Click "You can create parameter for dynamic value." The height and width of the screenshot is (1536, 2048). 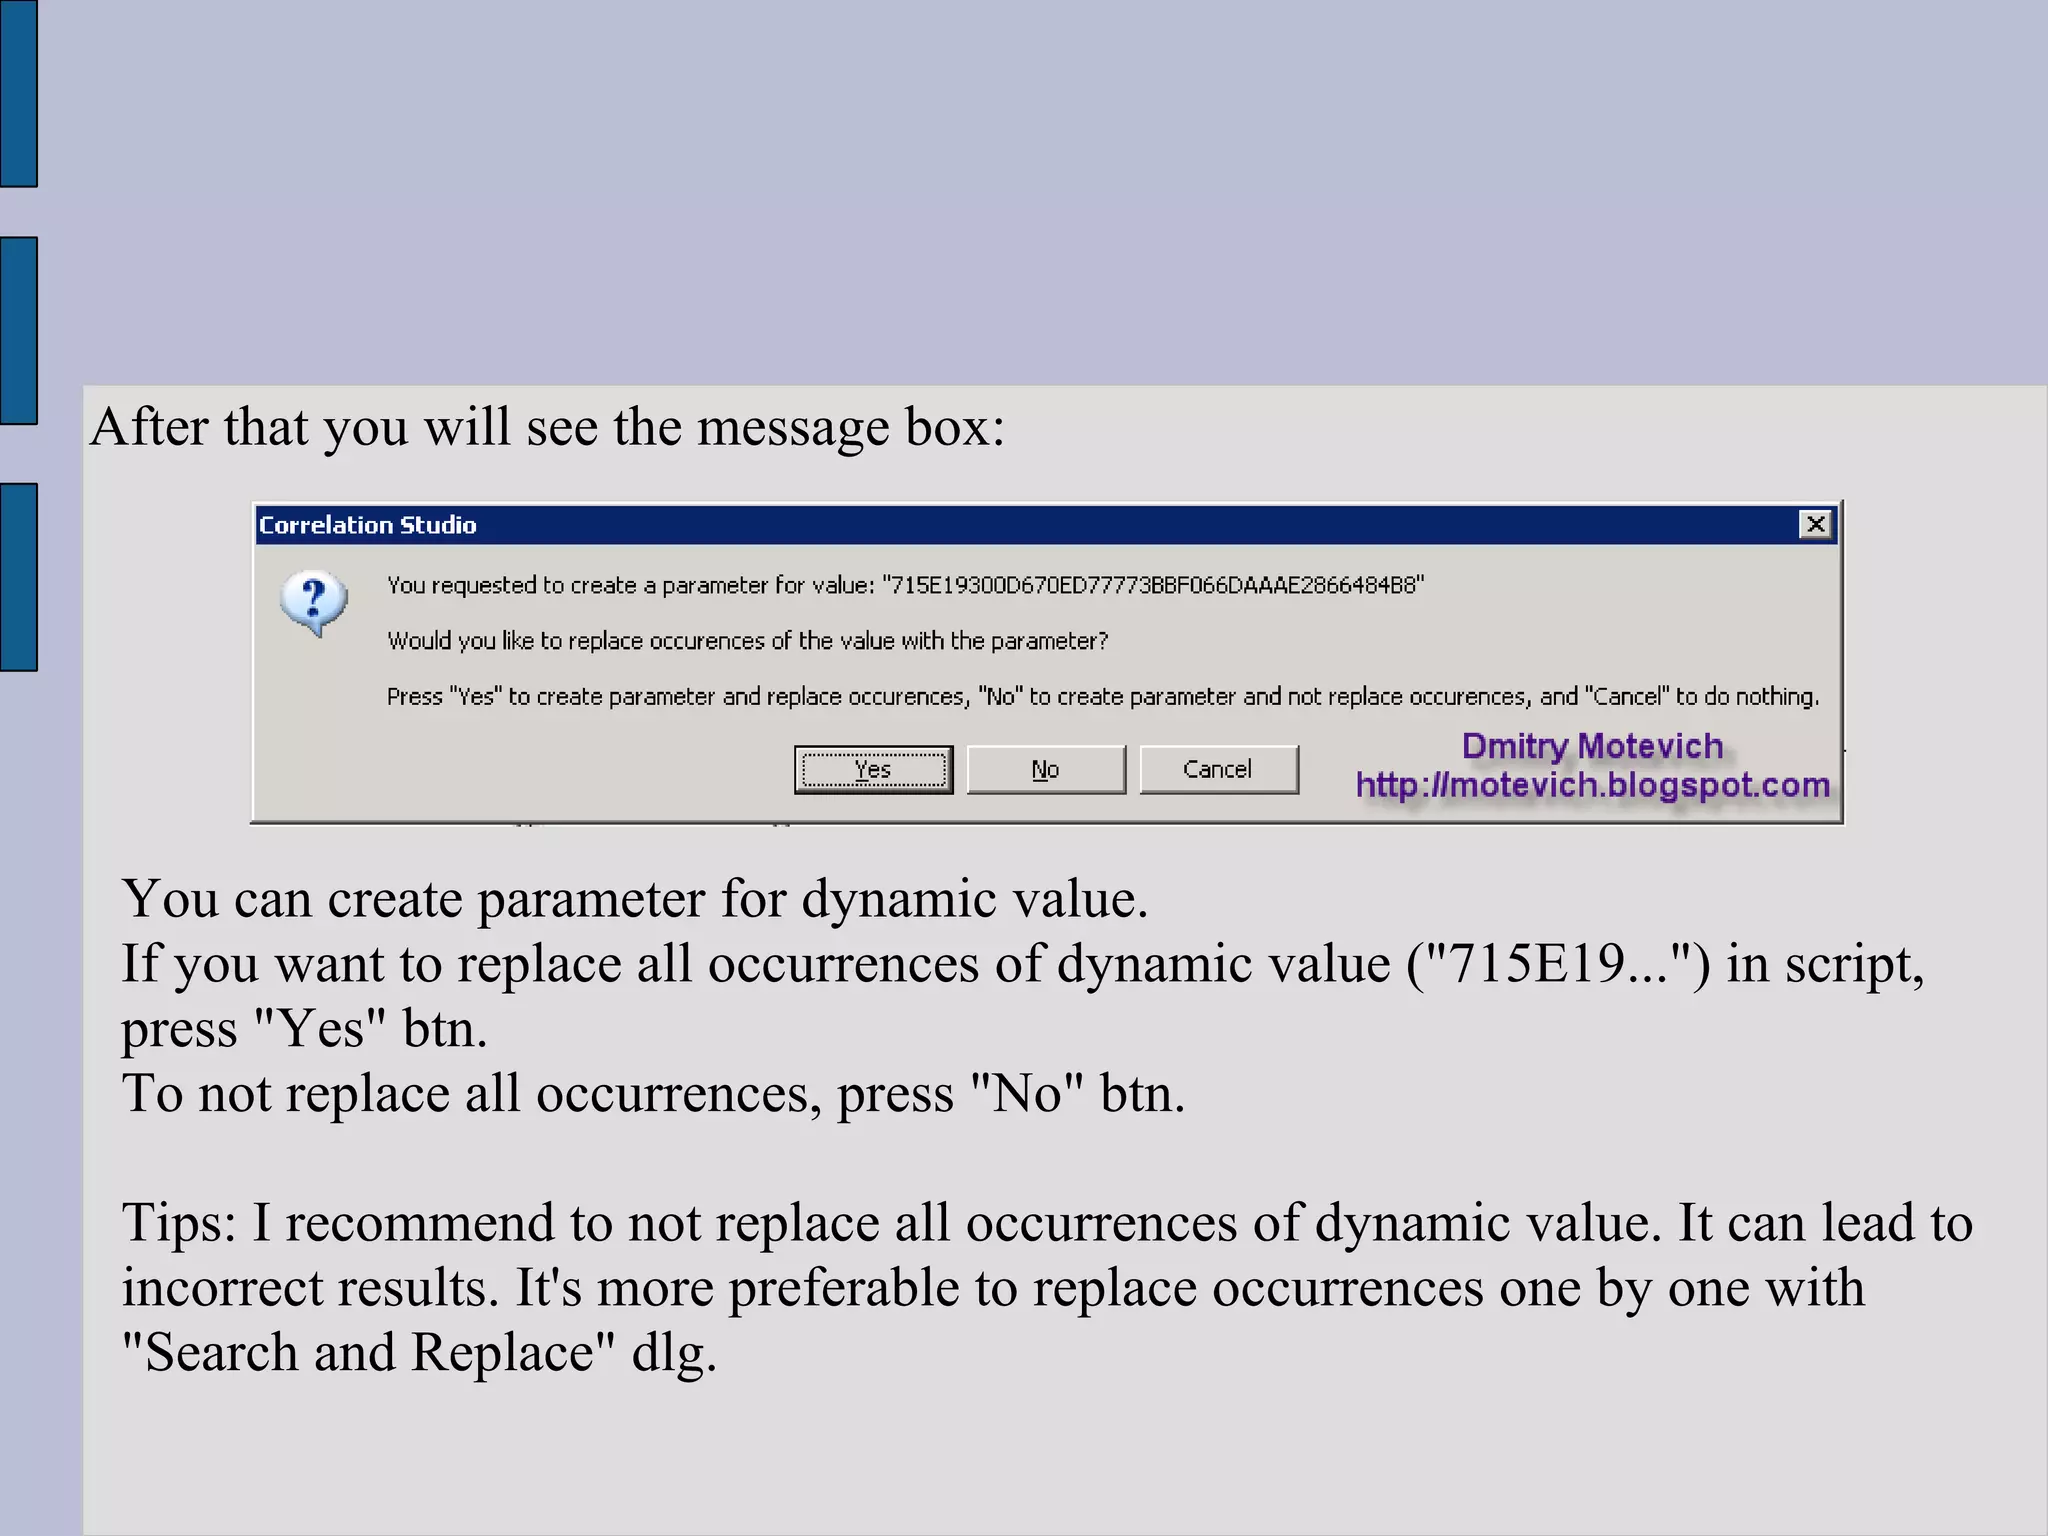pyautogui.click(x=635, y=898)
